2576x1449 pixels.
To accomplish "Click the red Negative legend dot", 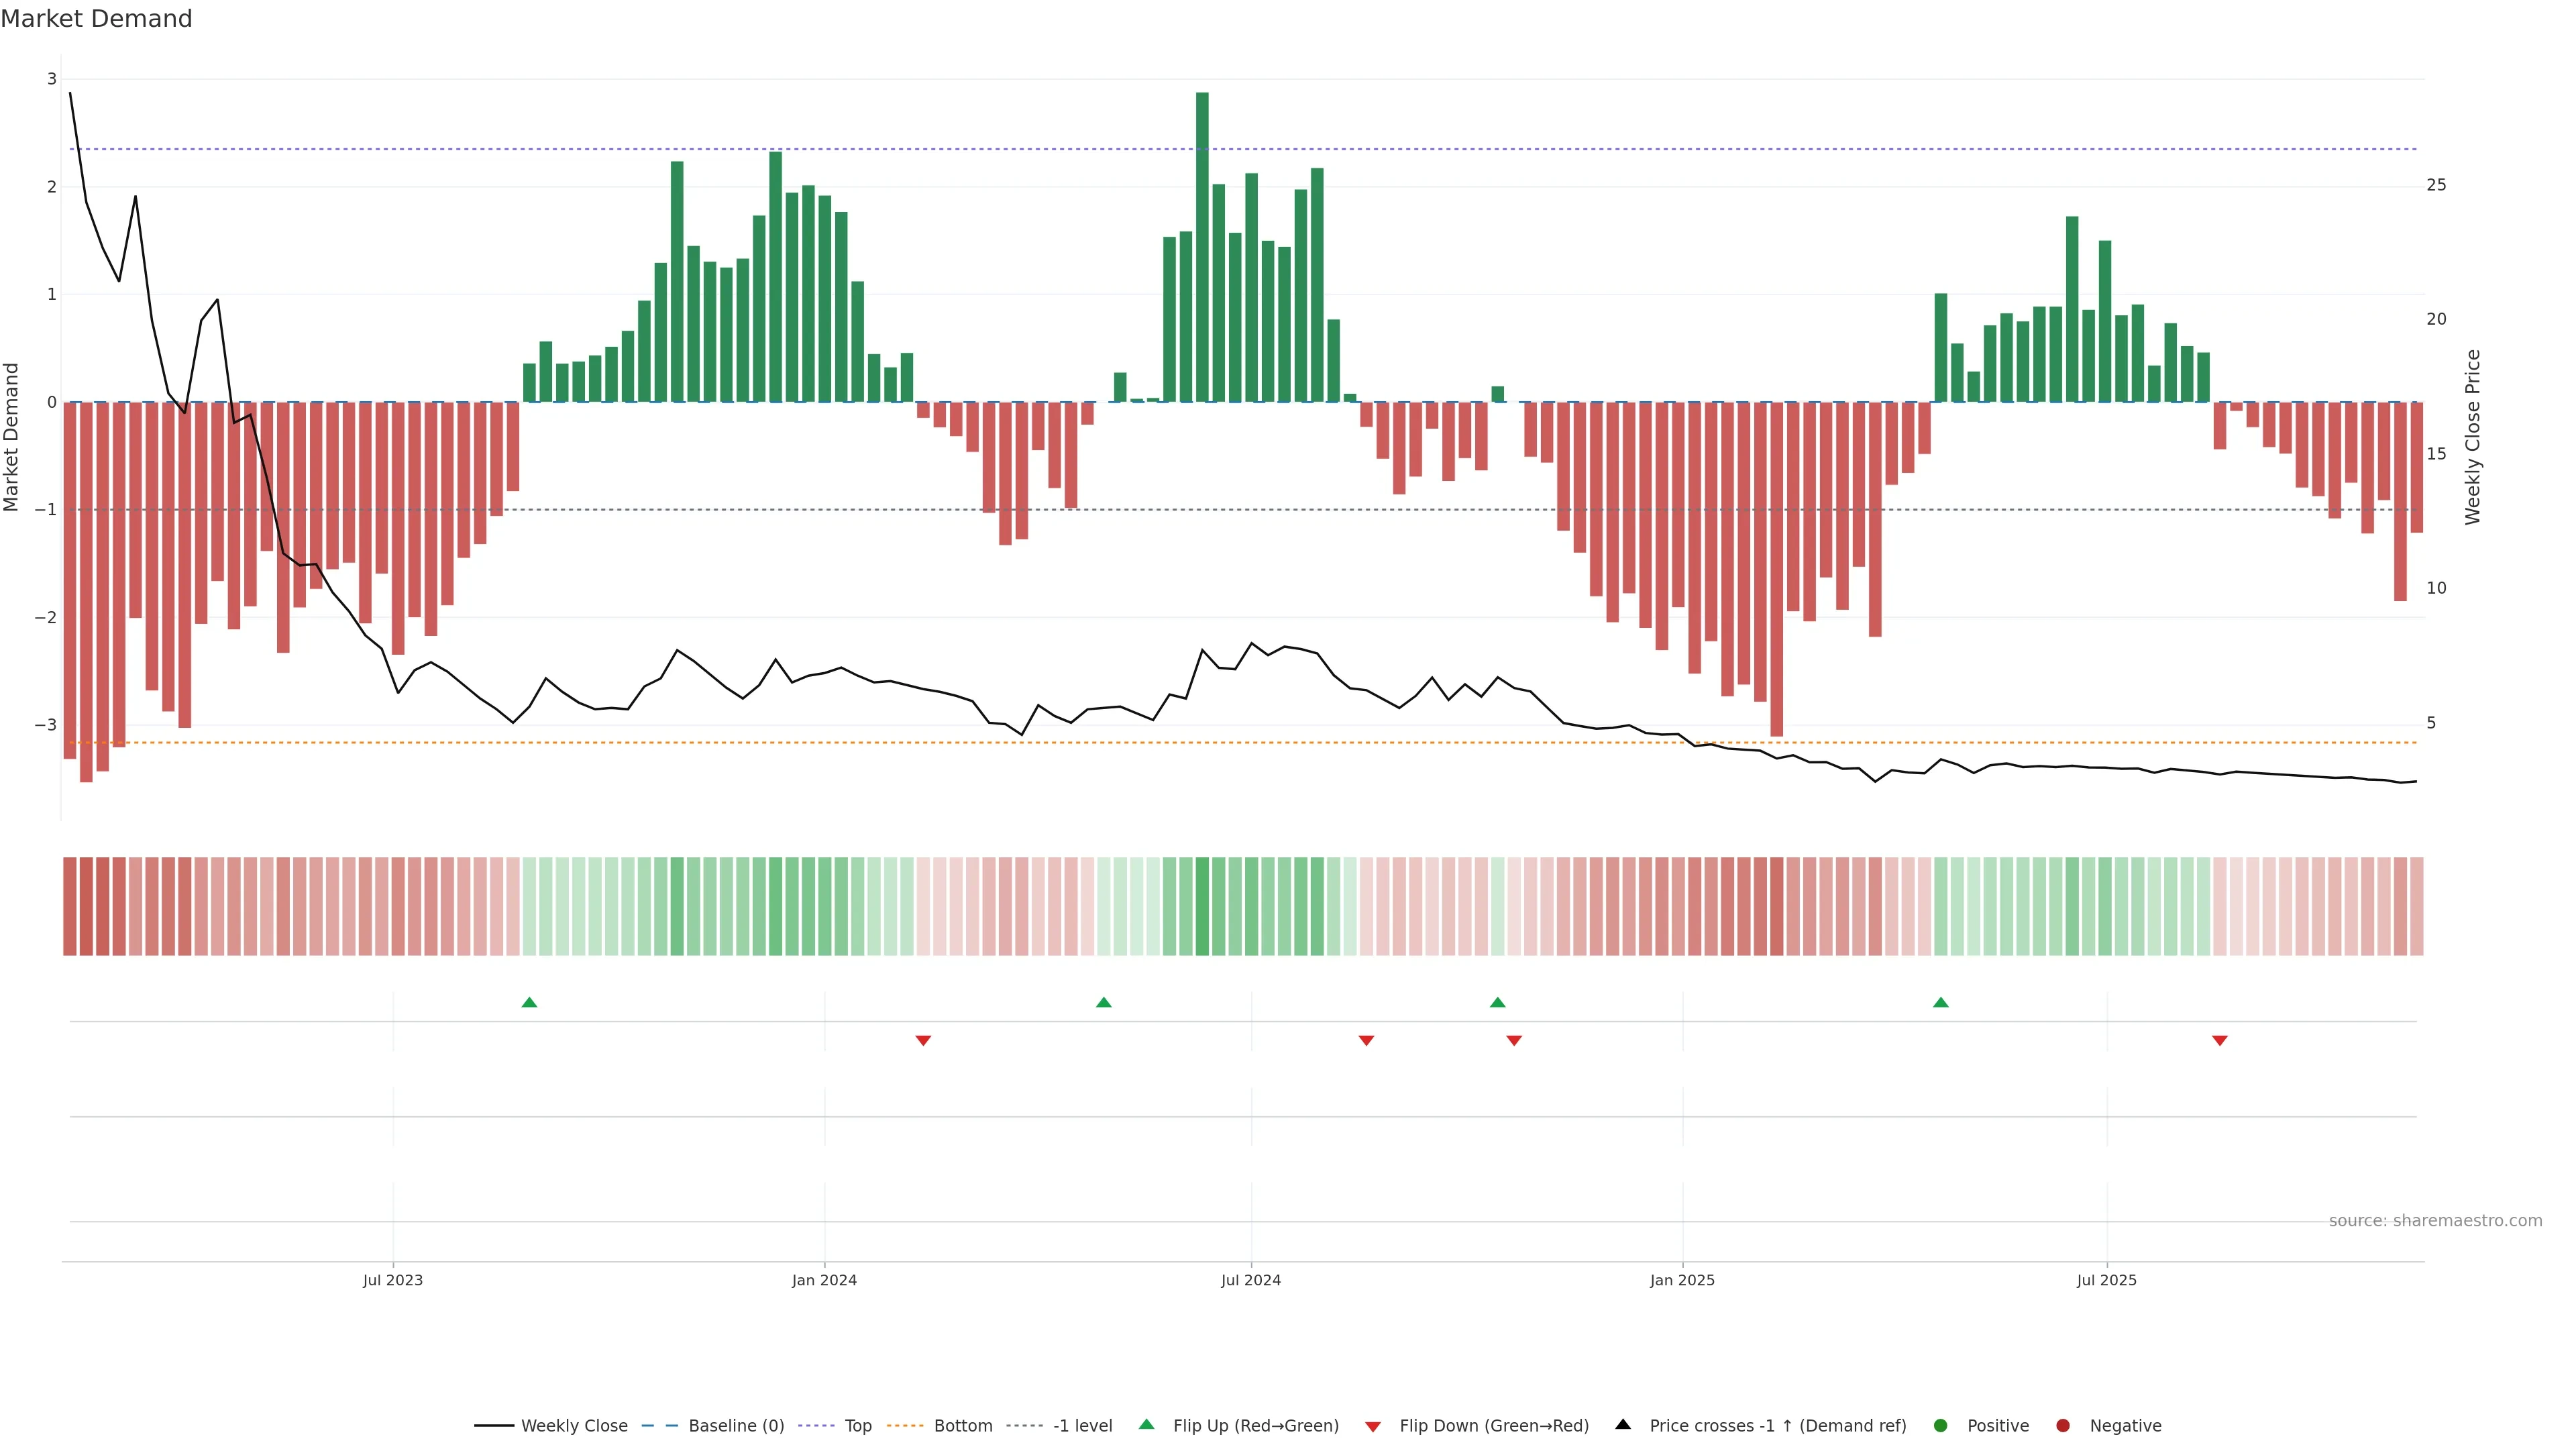I will (2062, 1425).
